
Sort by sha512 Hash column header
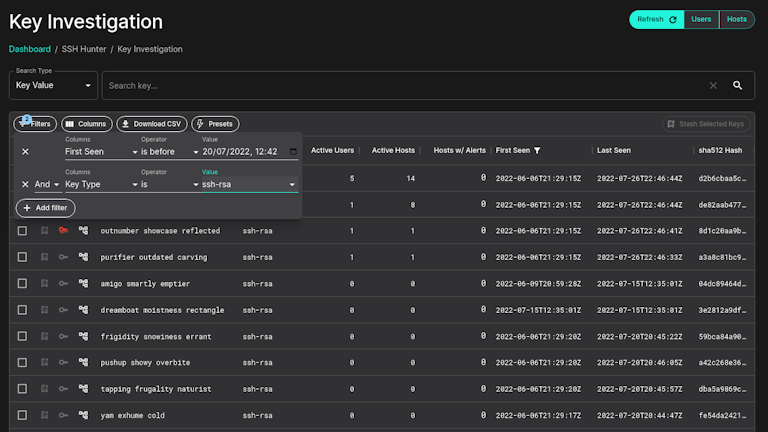(720, 150)
